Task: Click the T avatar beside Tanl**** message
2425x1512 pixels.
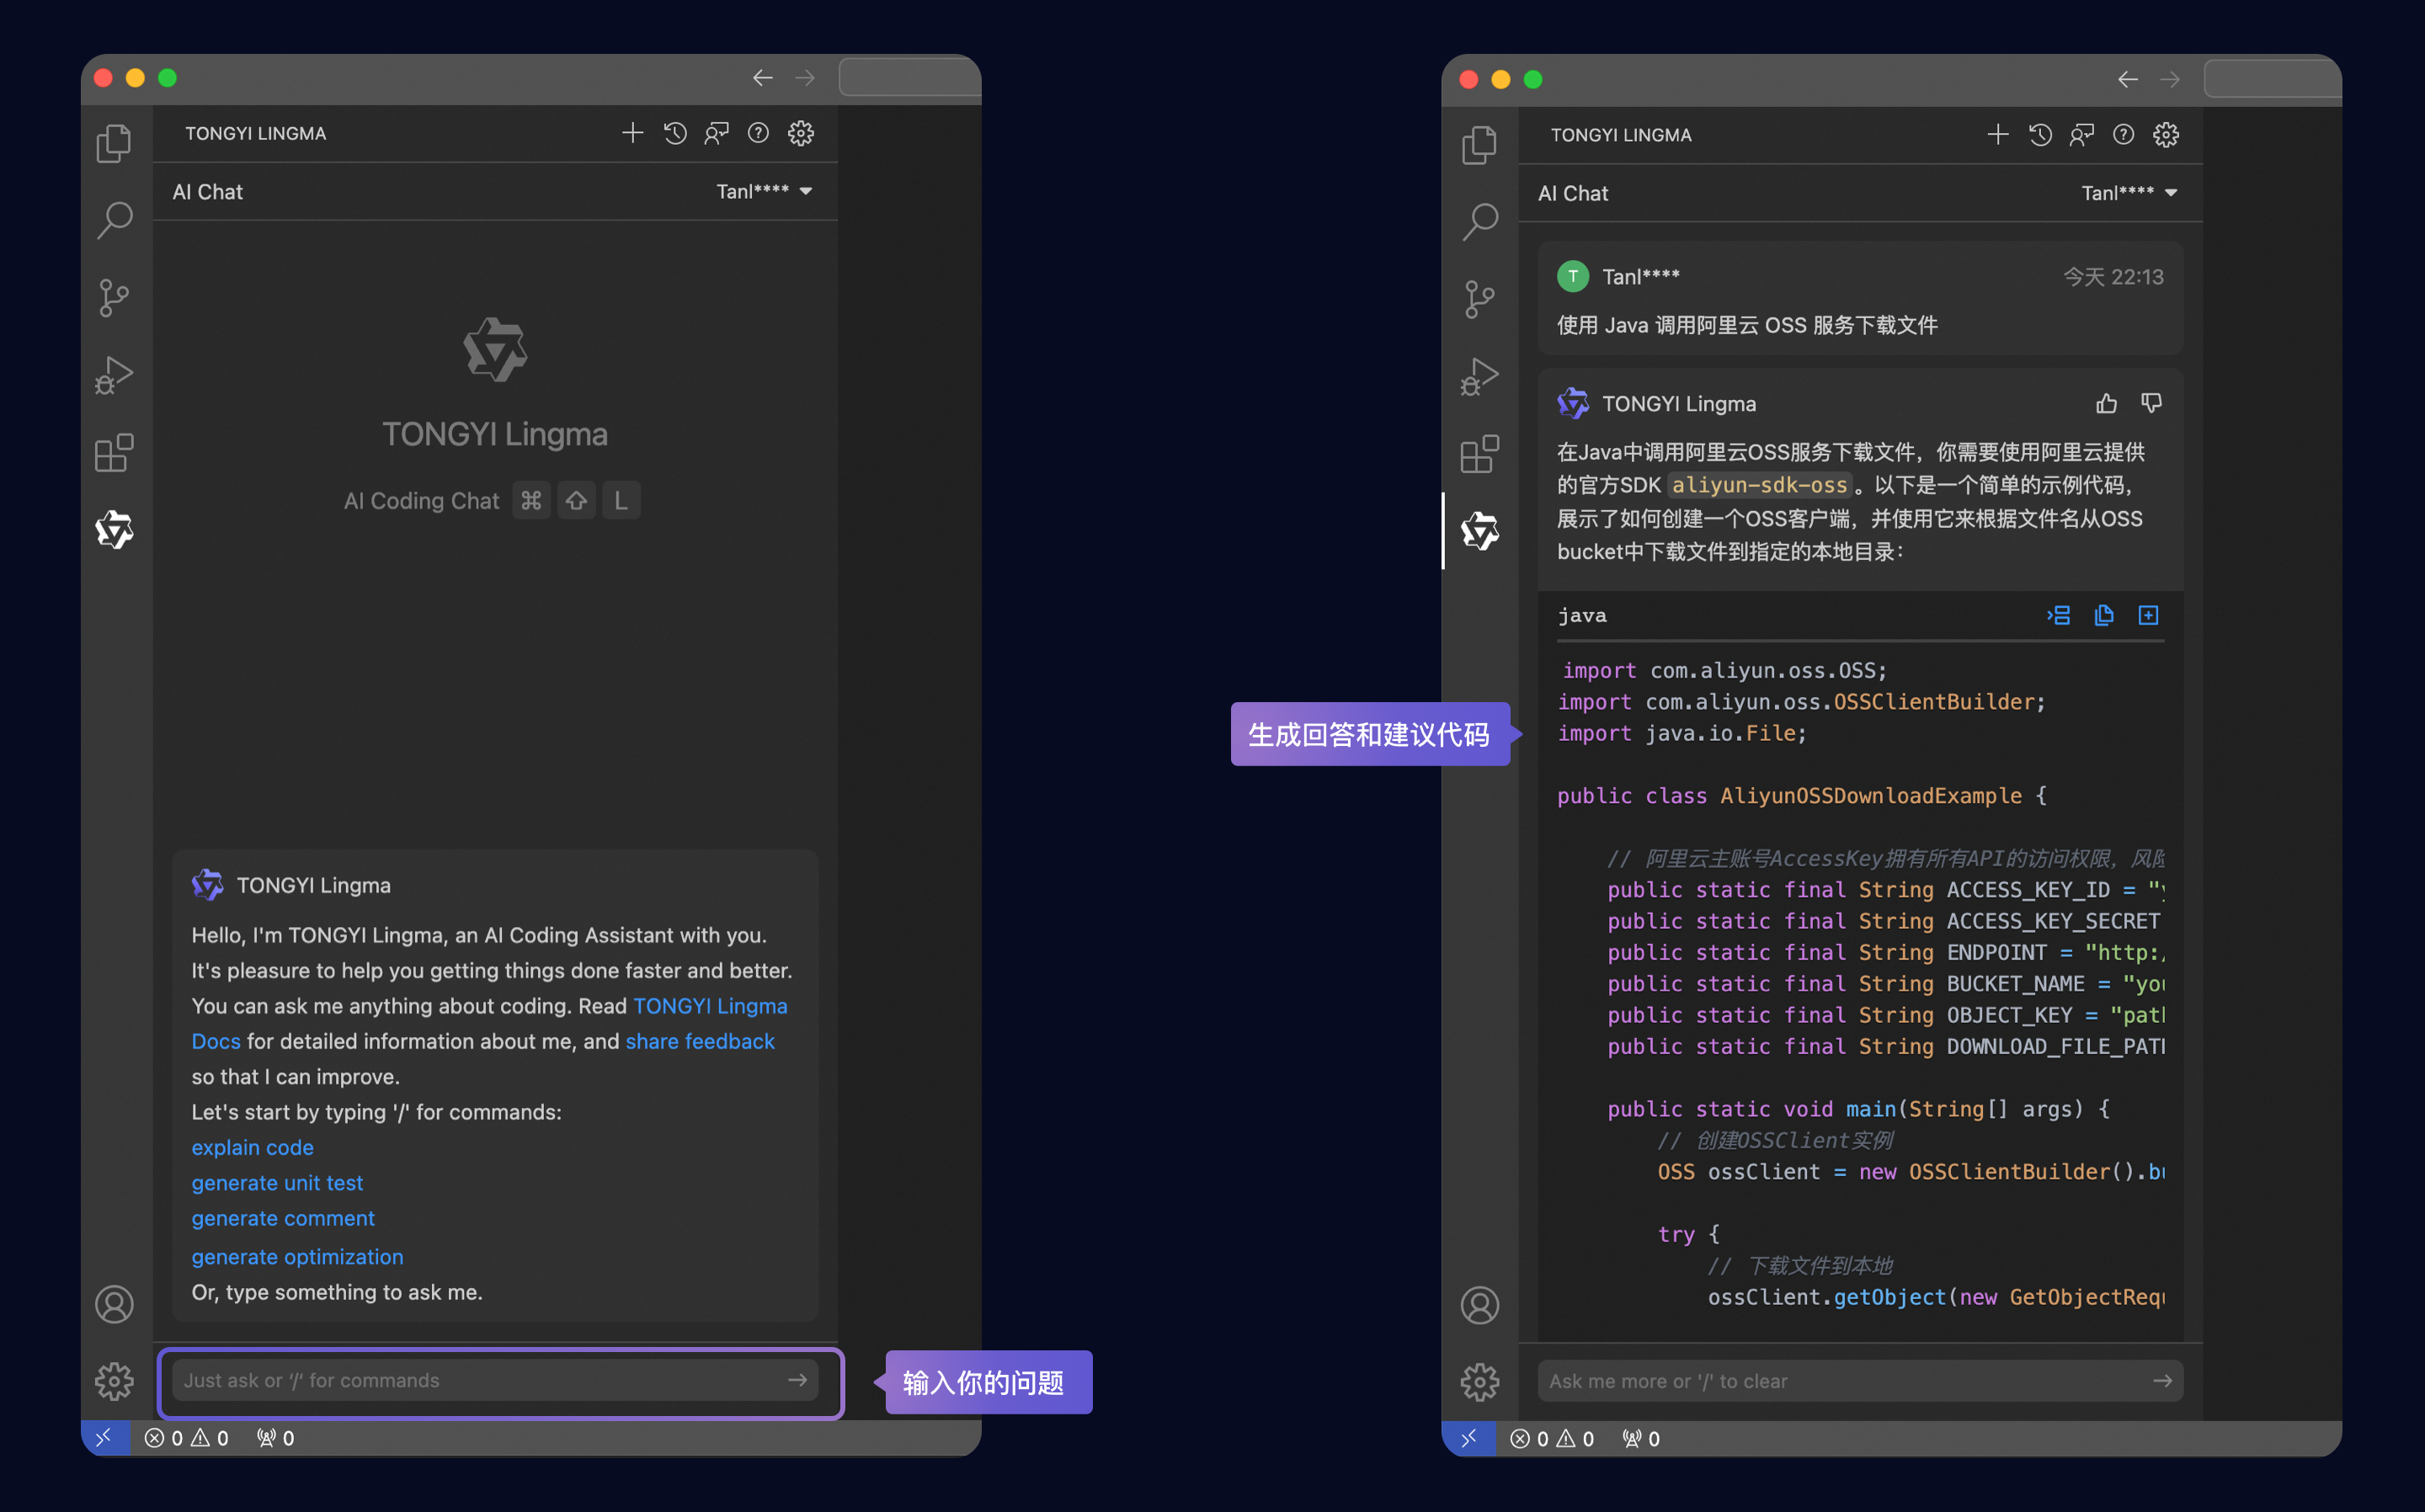Action: 1573,276
